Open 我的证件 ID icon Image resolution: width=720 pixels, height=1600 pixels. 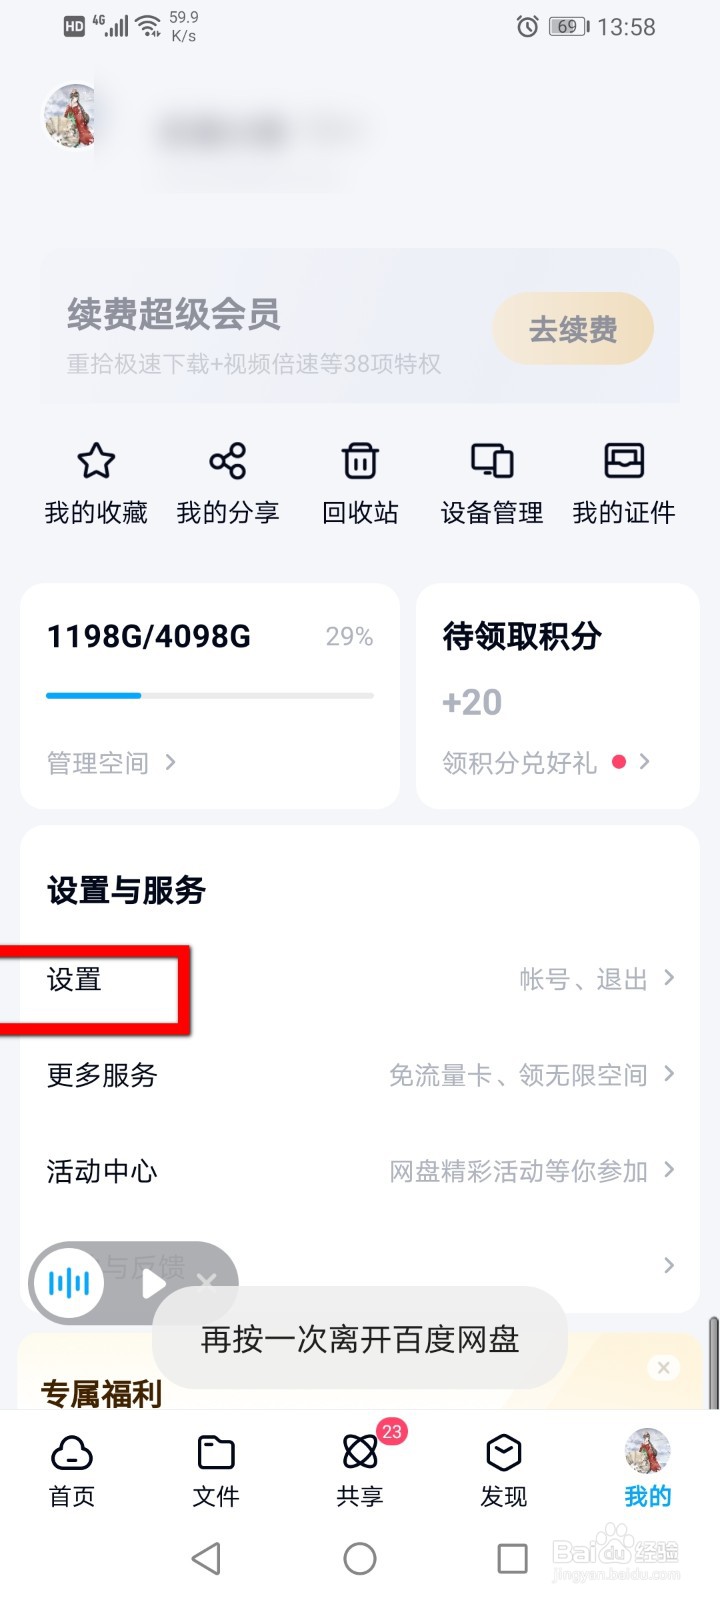[x=624, y=461]
